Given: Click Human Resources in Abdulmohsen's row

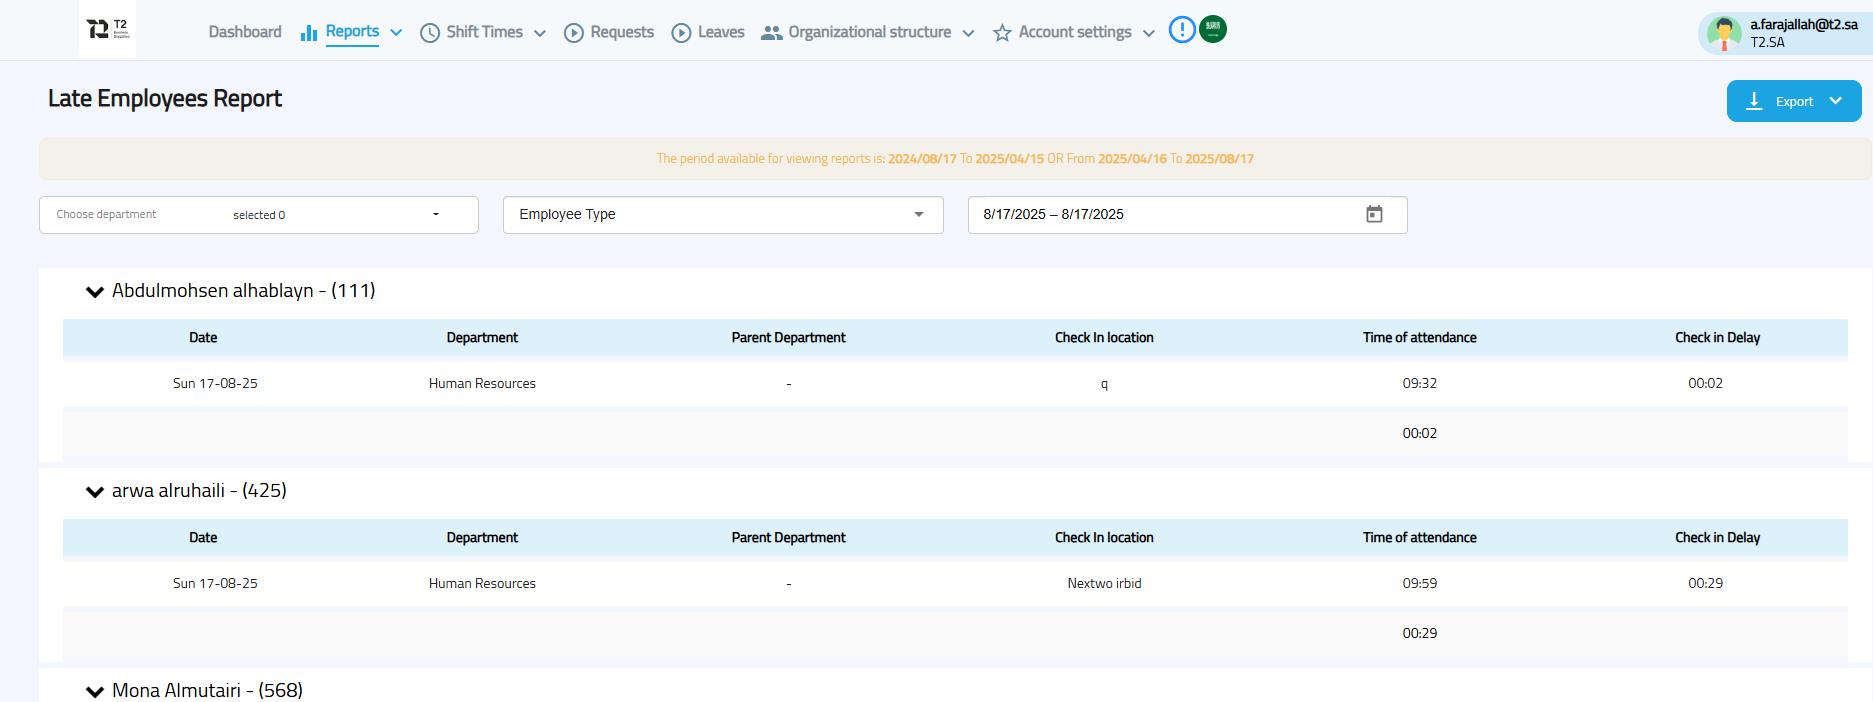Looking at the screenshot, I should [x=482, y=383].
